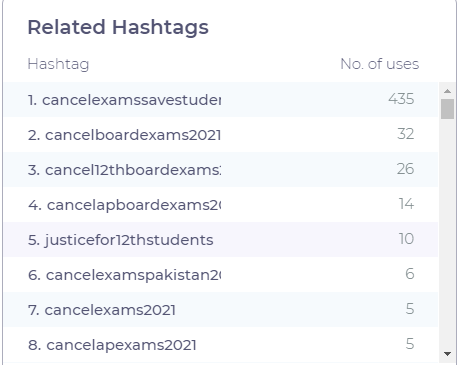Click the 10 uses count
This screenshot has width=458, height=365.
406,239
